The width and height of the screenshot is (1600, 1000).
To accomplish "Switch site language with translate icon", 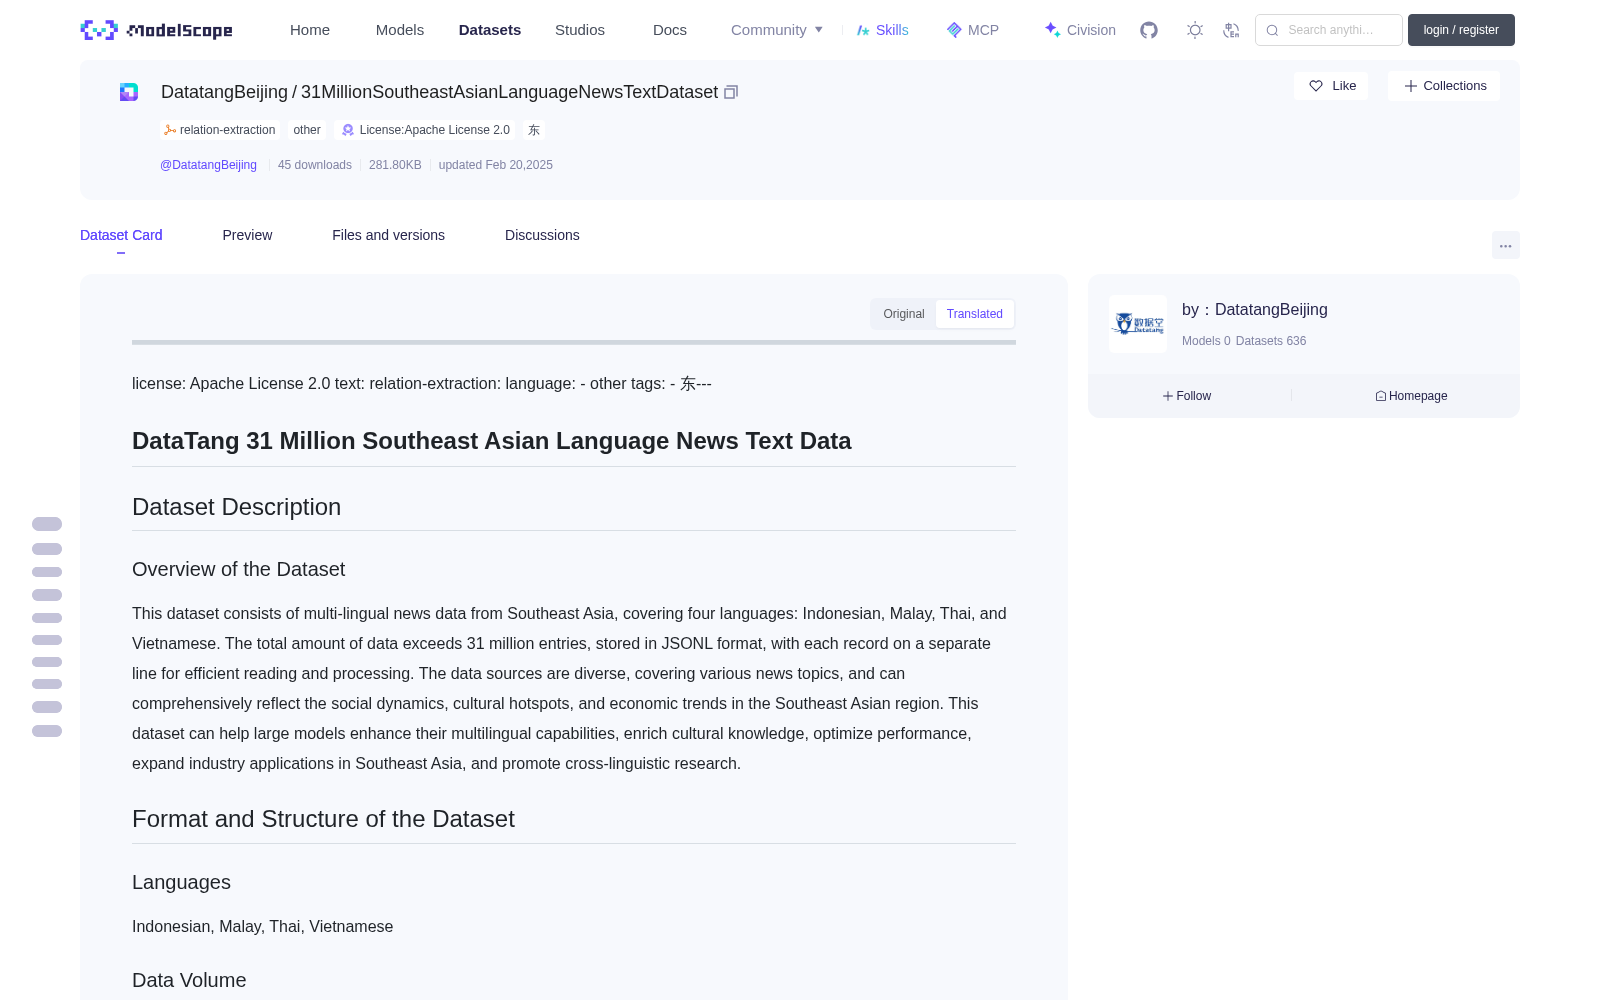I will pyautogui.click(x=1232, y=30).
